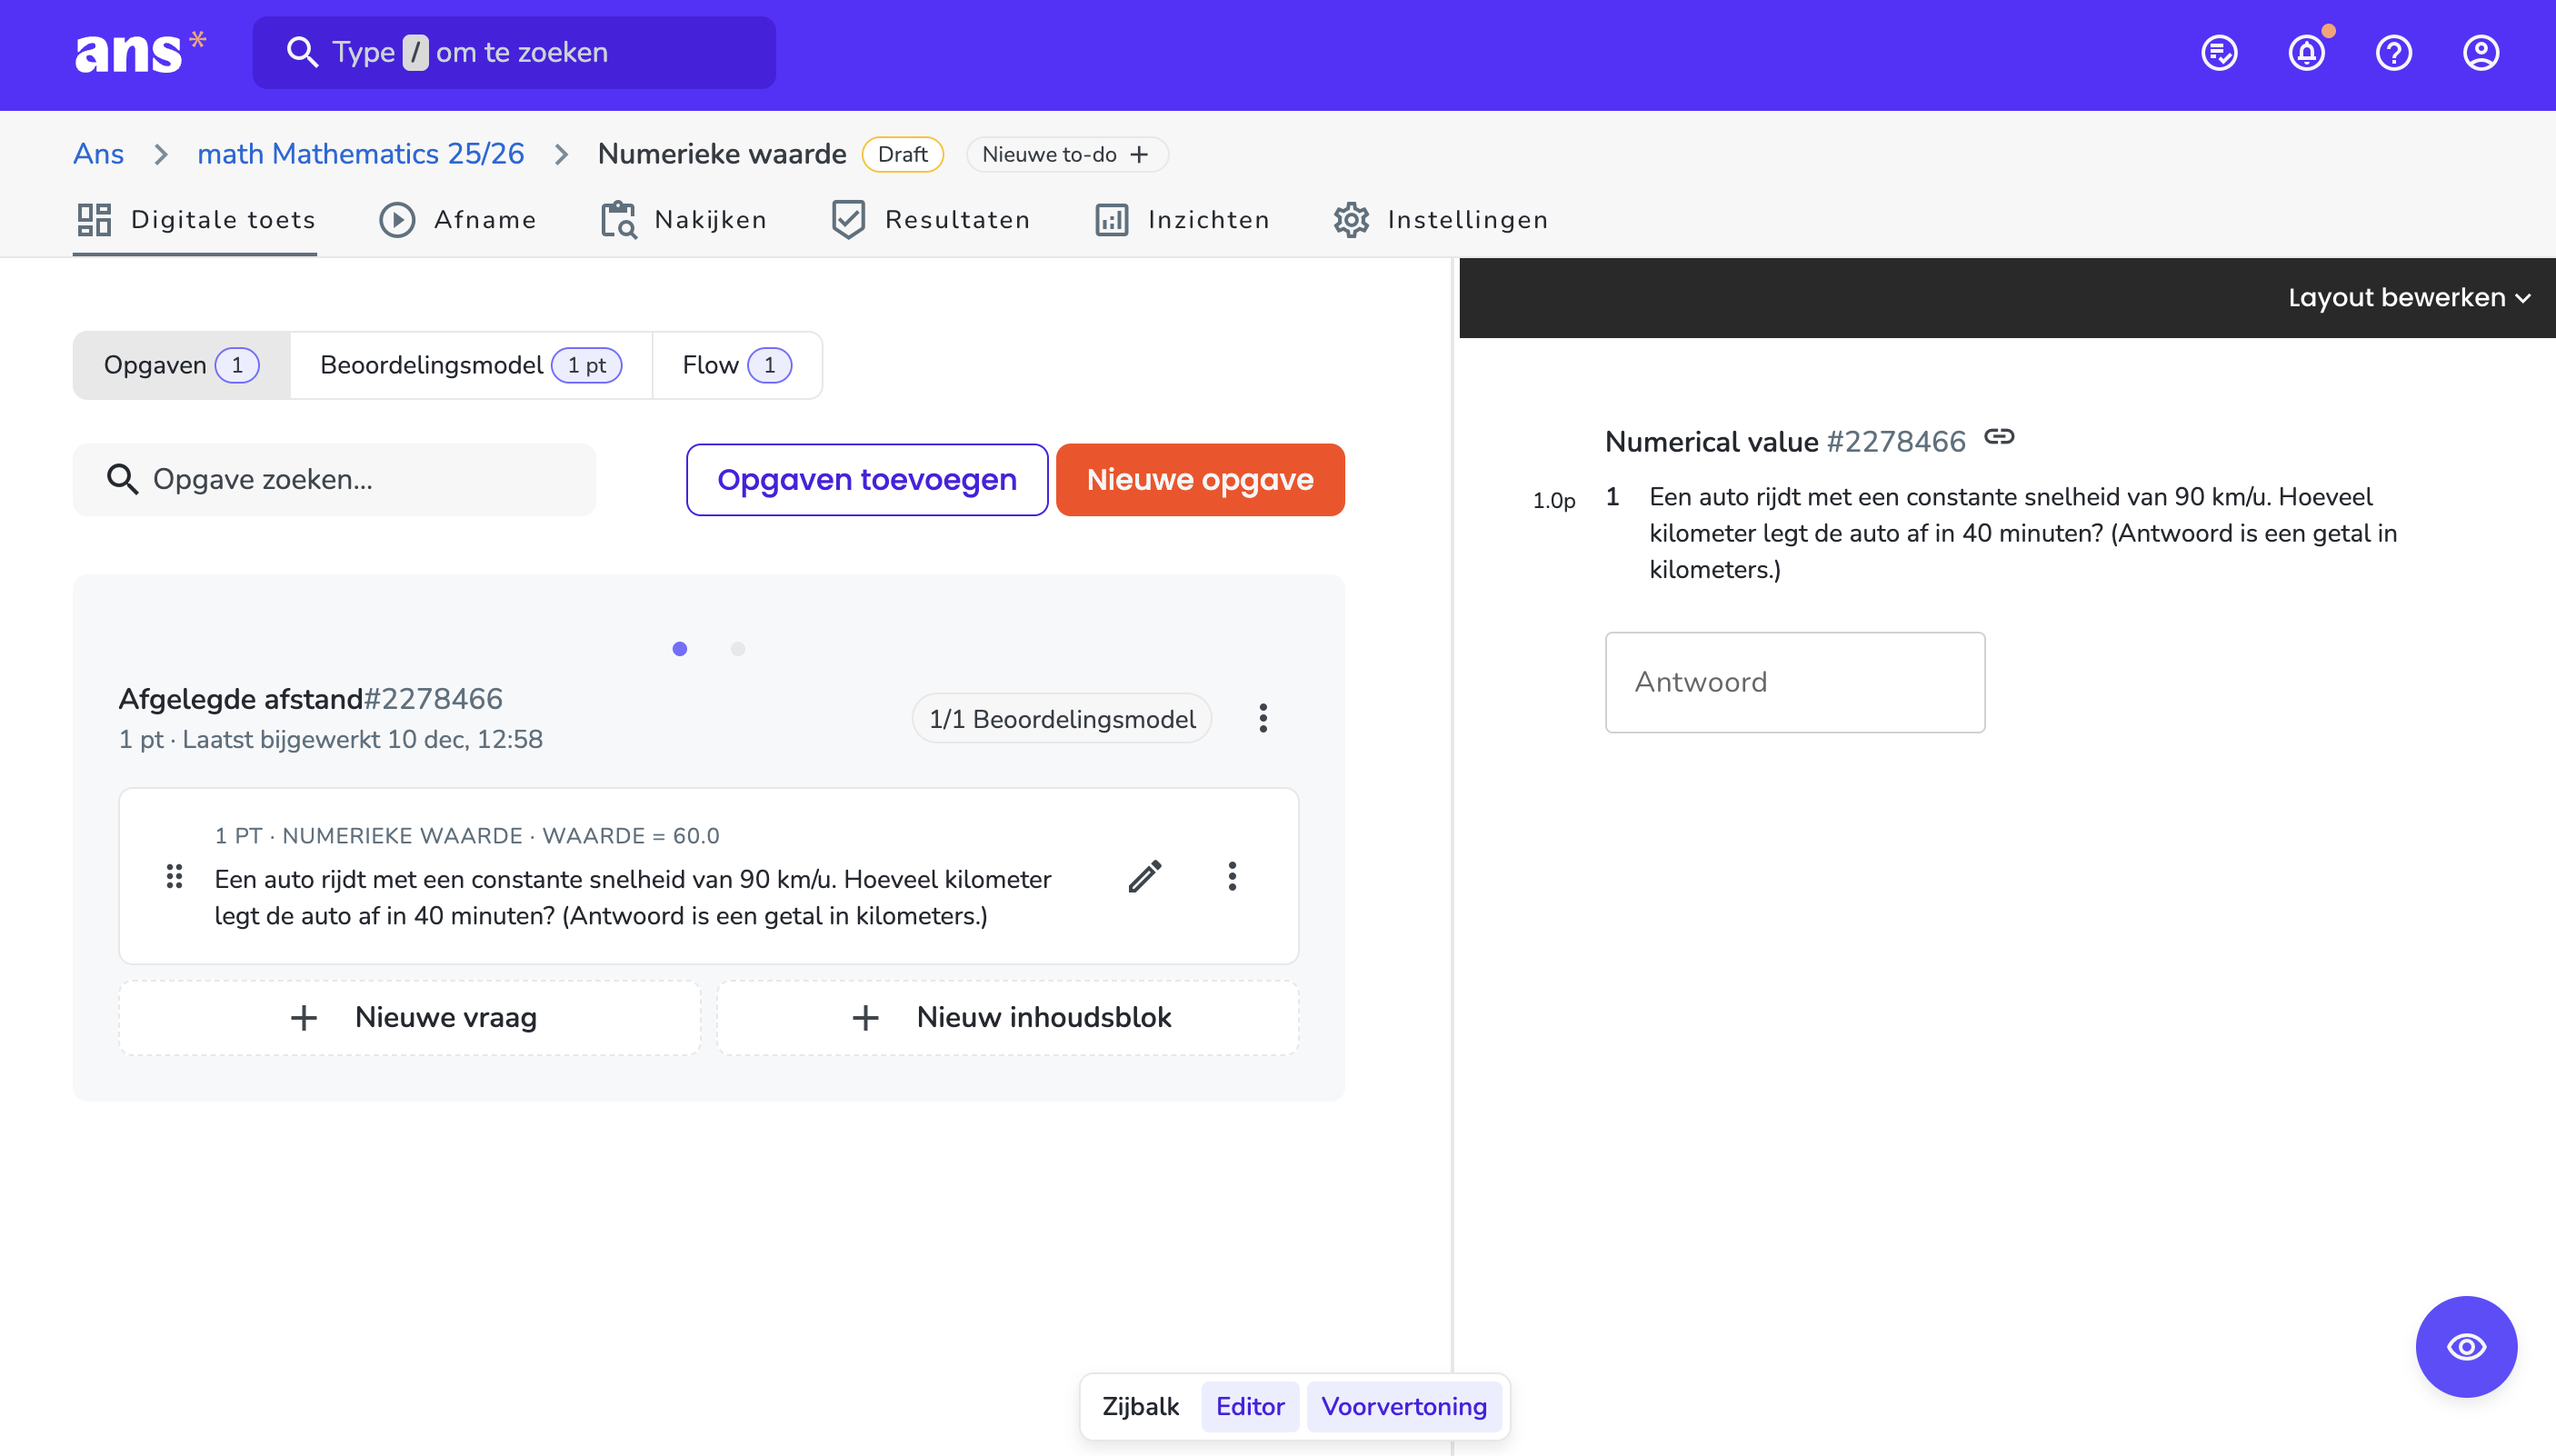Screen dimensions: 2556x1456
Task: Expand the Layout bewerken dropdown
Action: [2408, 298]
